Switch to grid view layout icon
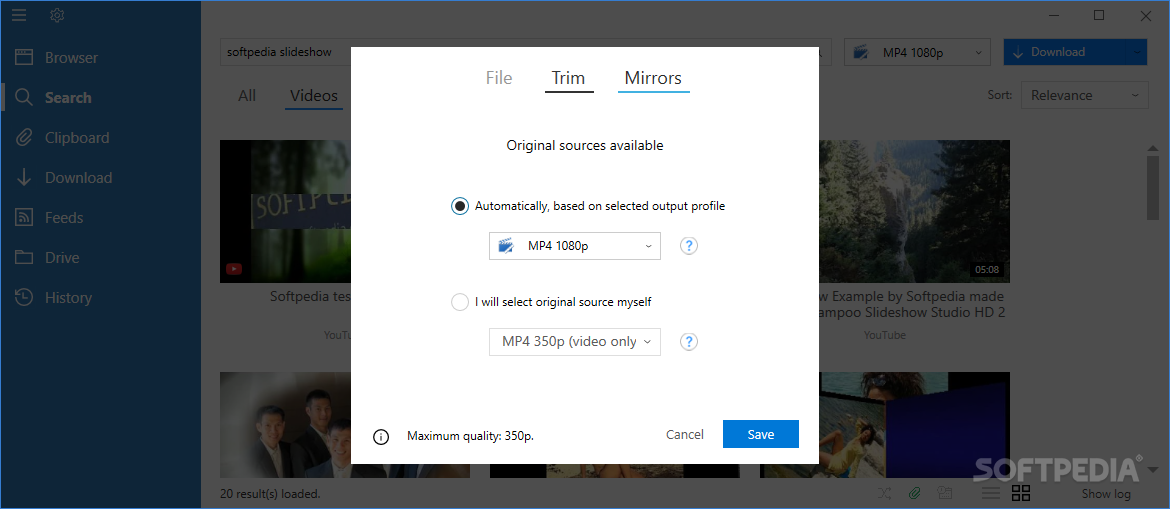 coord(1021,493)
